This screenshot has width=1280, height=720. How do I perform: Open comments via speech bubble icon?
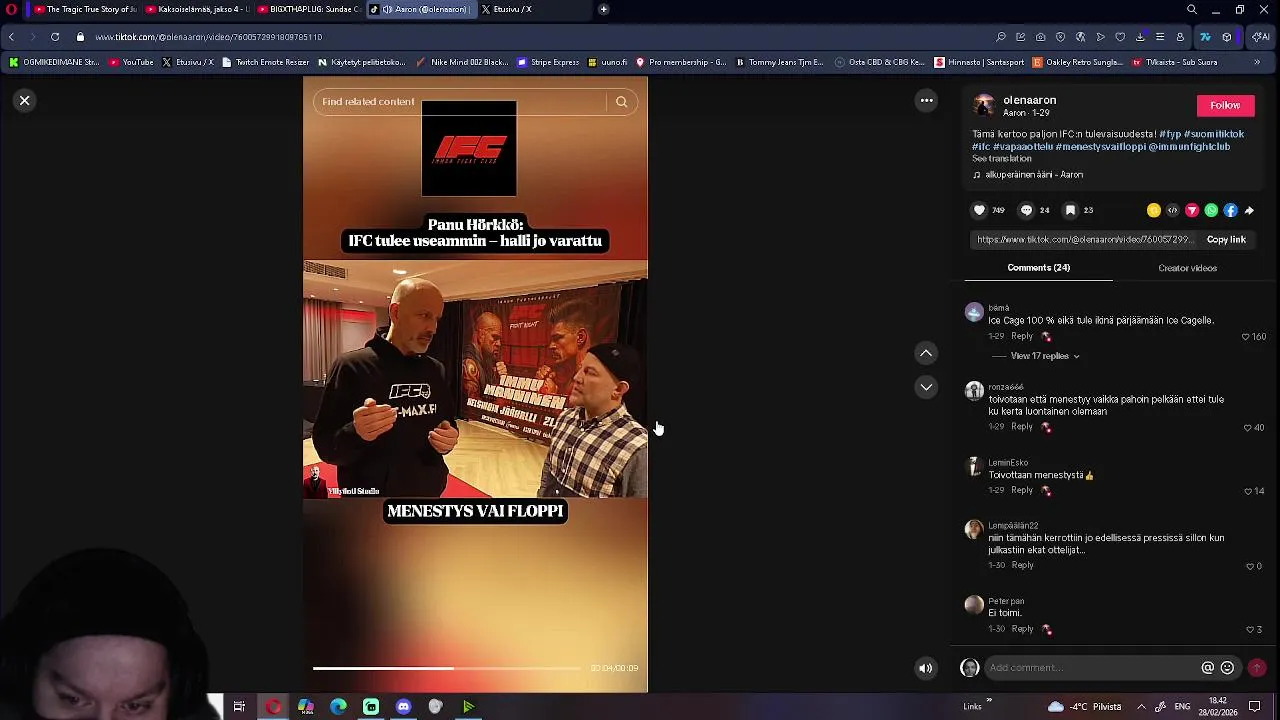click(1026, 210)
